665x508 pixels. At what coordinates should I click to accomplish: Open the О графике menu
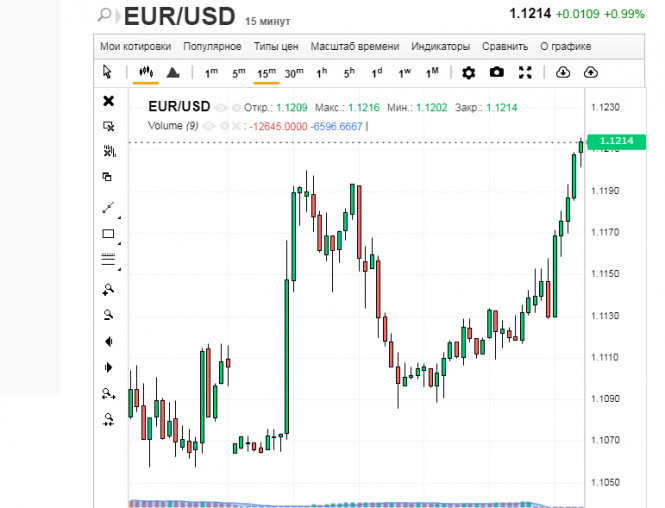566,46
